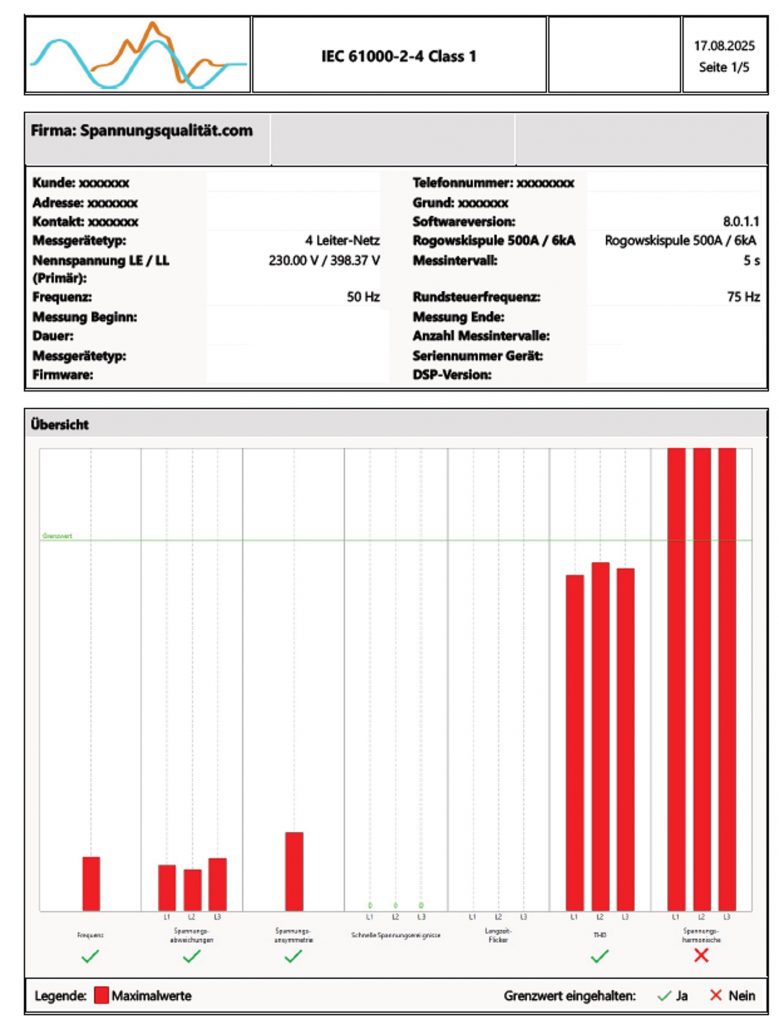Click the waveform logo in the header

tap(138, 56)
